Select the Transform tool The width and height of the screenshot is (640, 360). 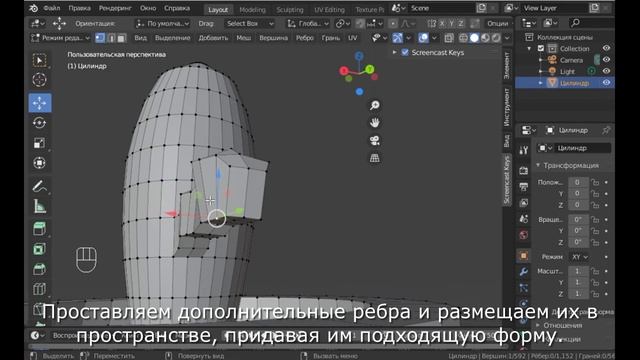40,163
